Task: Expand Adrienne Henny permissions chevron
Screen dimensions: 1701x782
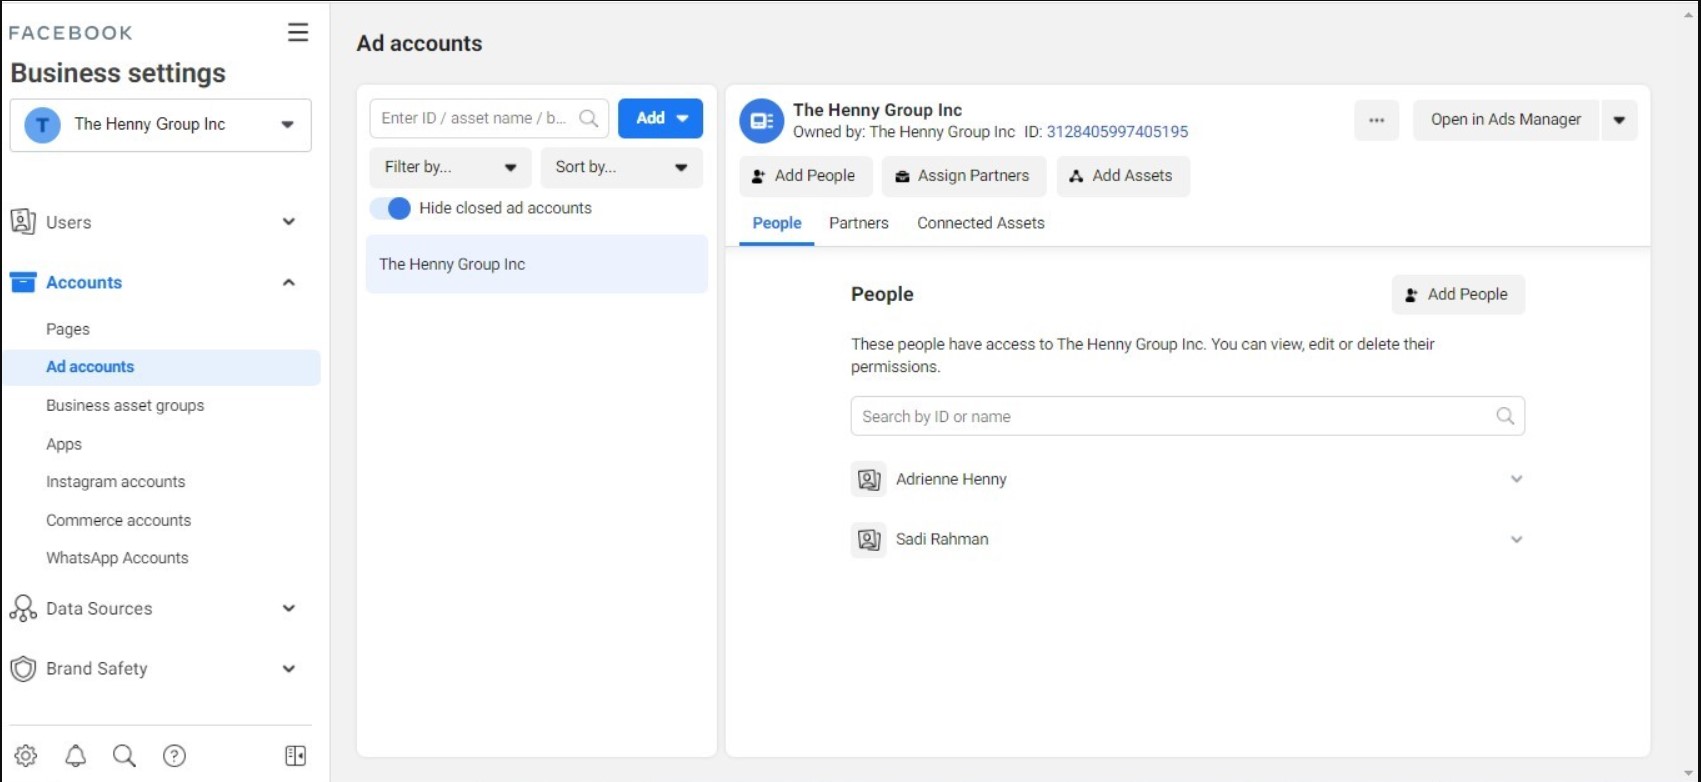Action: click(x=1516, y=479)
